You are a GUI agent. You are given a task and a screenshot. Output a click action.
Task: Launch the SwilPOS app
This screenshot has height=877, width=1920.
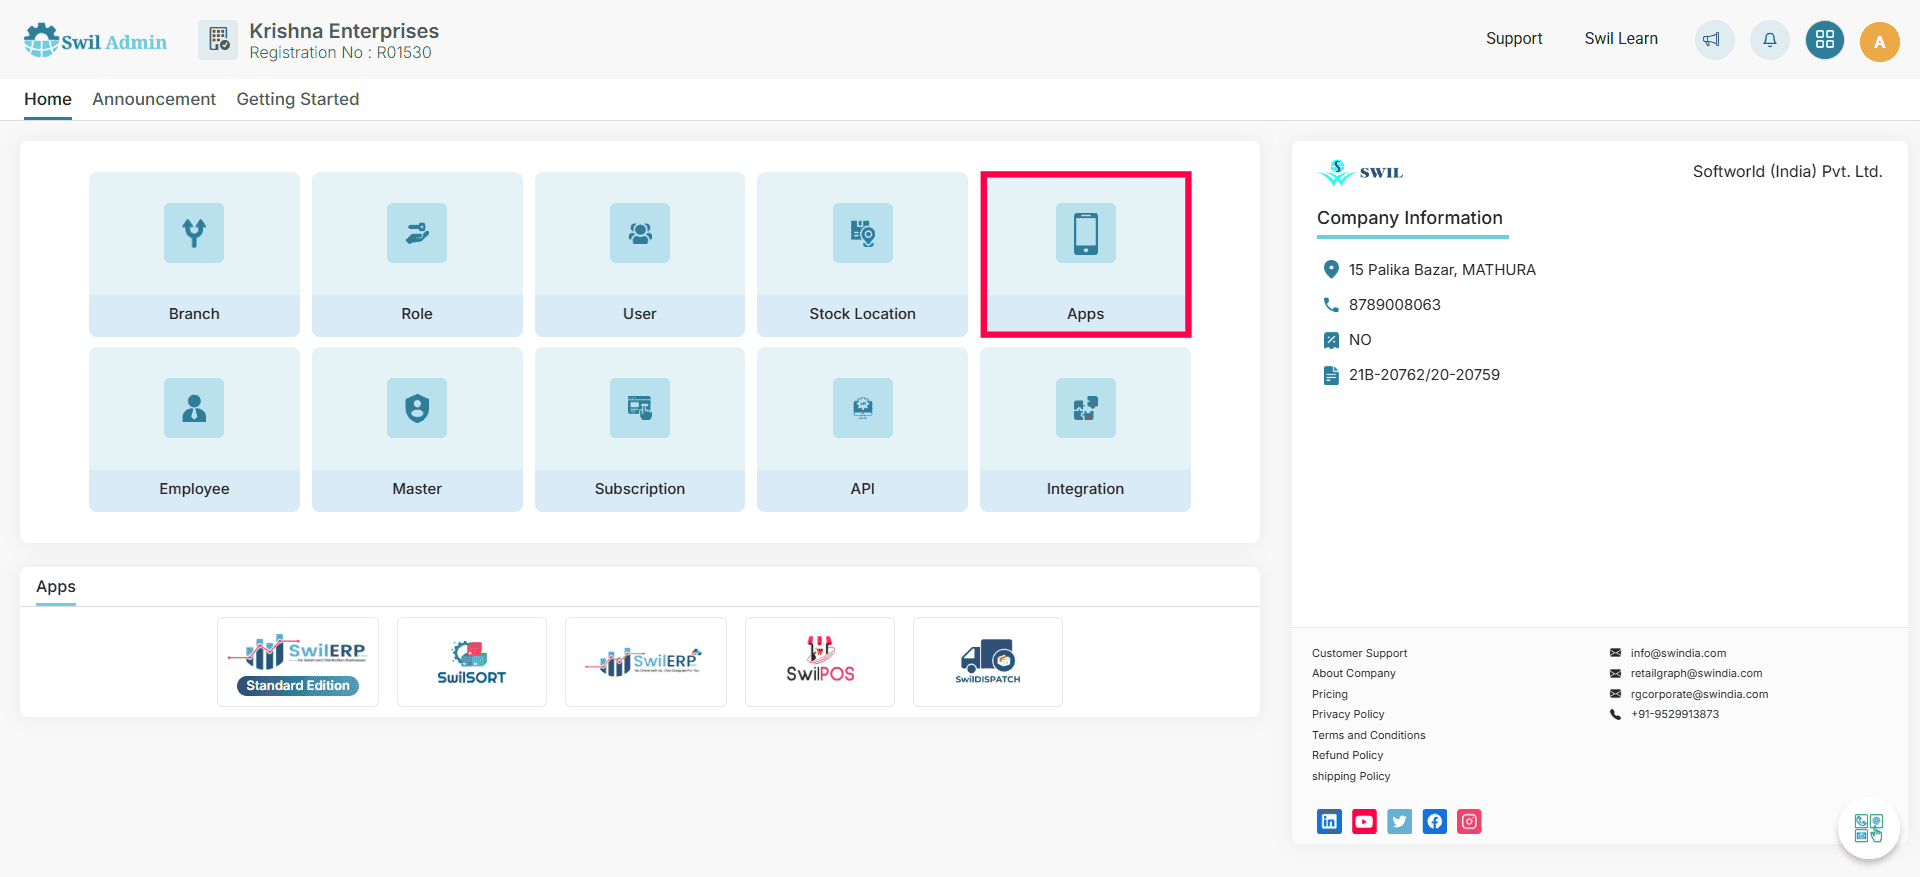[x=820, y=662]
